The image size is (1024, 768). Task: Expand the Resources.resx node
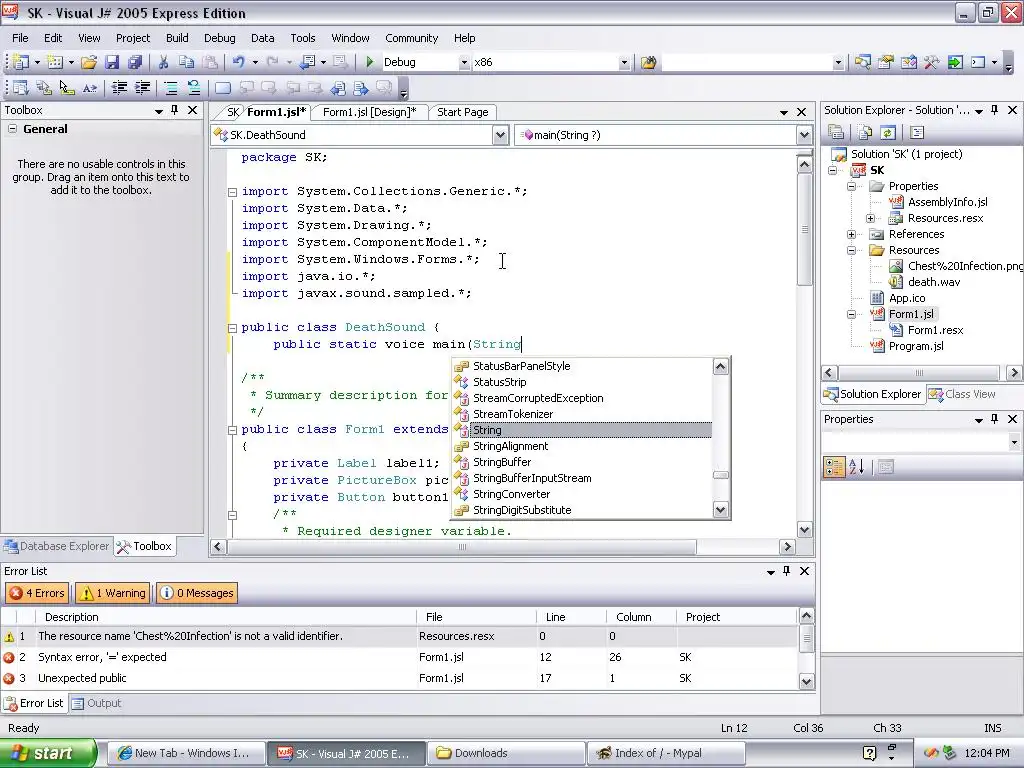pos(871,218)
